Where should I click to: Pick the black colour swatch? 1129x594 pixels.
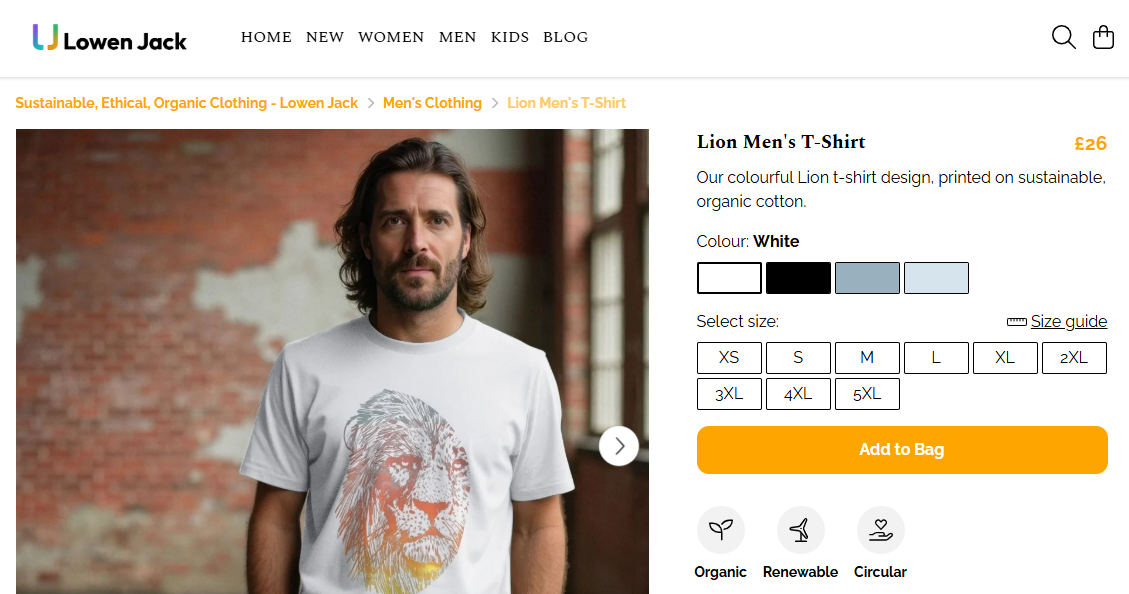(x=798, y=278)
